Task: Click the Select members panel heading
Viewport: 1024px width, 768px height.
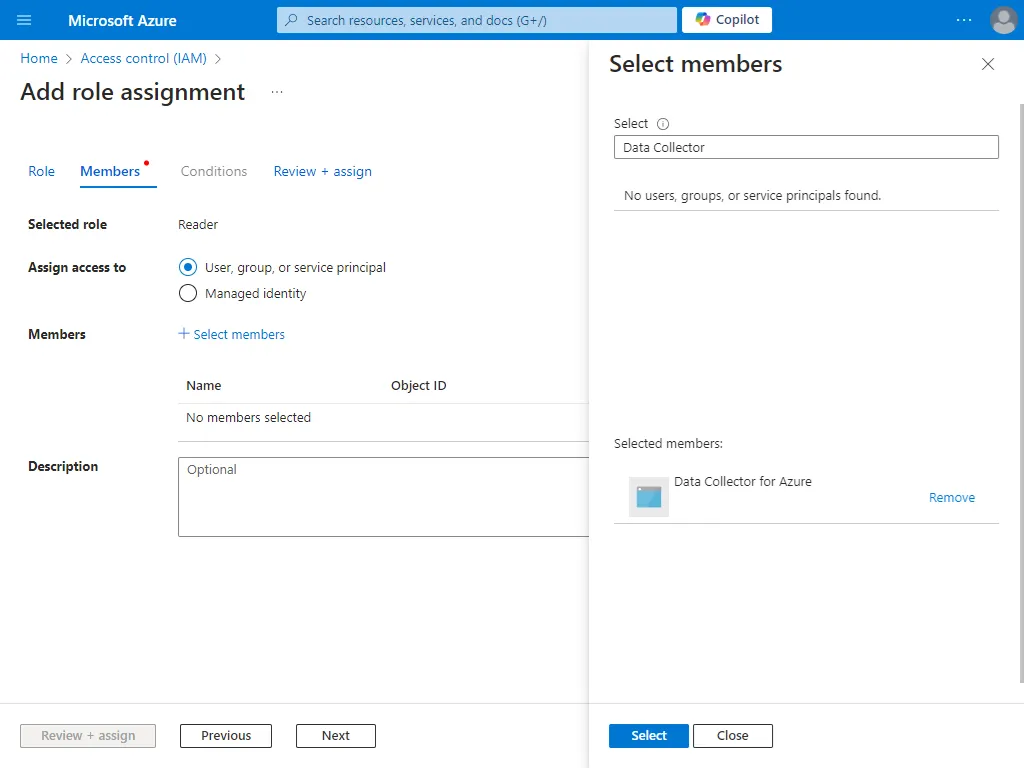Action: (x=696, y=64)
